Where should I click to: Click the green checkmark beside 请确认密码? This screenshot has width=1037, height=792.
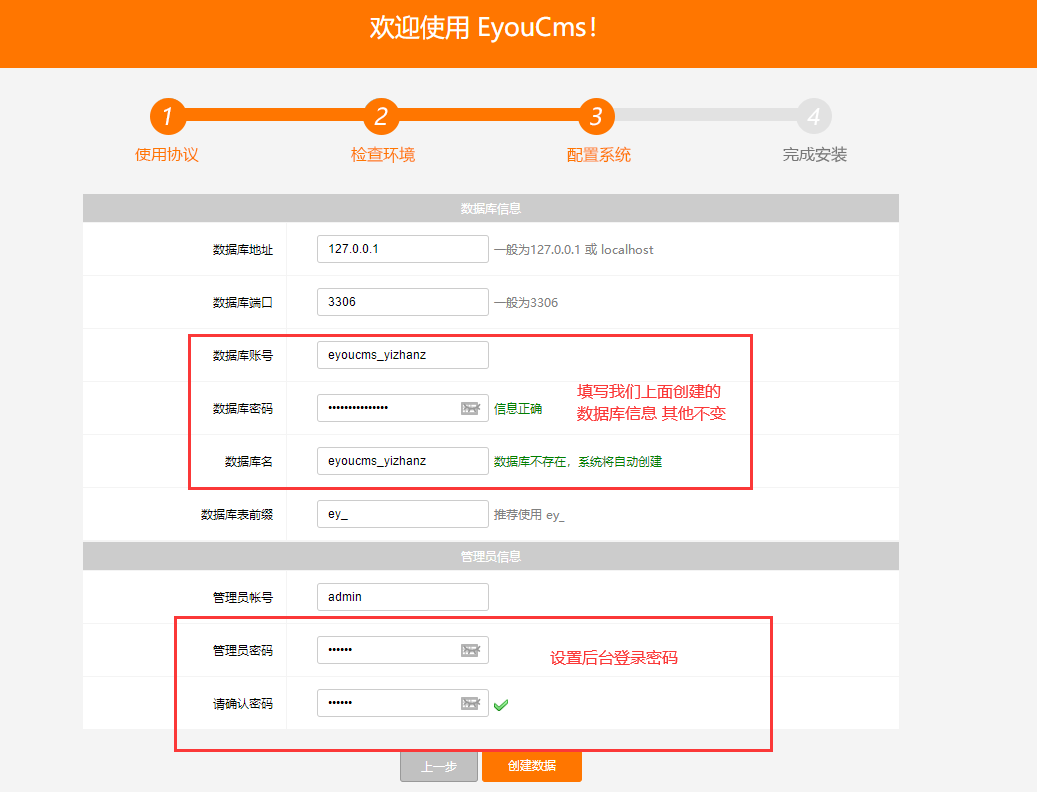click(501, 703)
